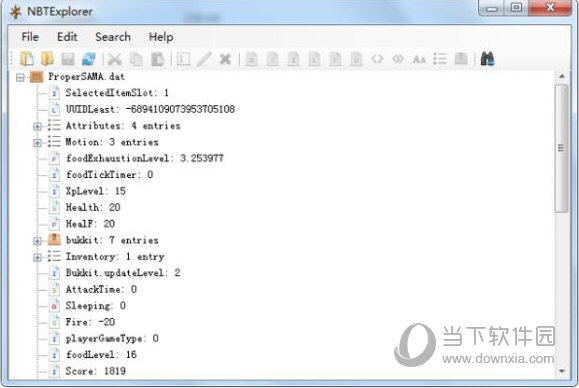Select the UUIDLeast value row
579x388 pixels.
(150, 109)
